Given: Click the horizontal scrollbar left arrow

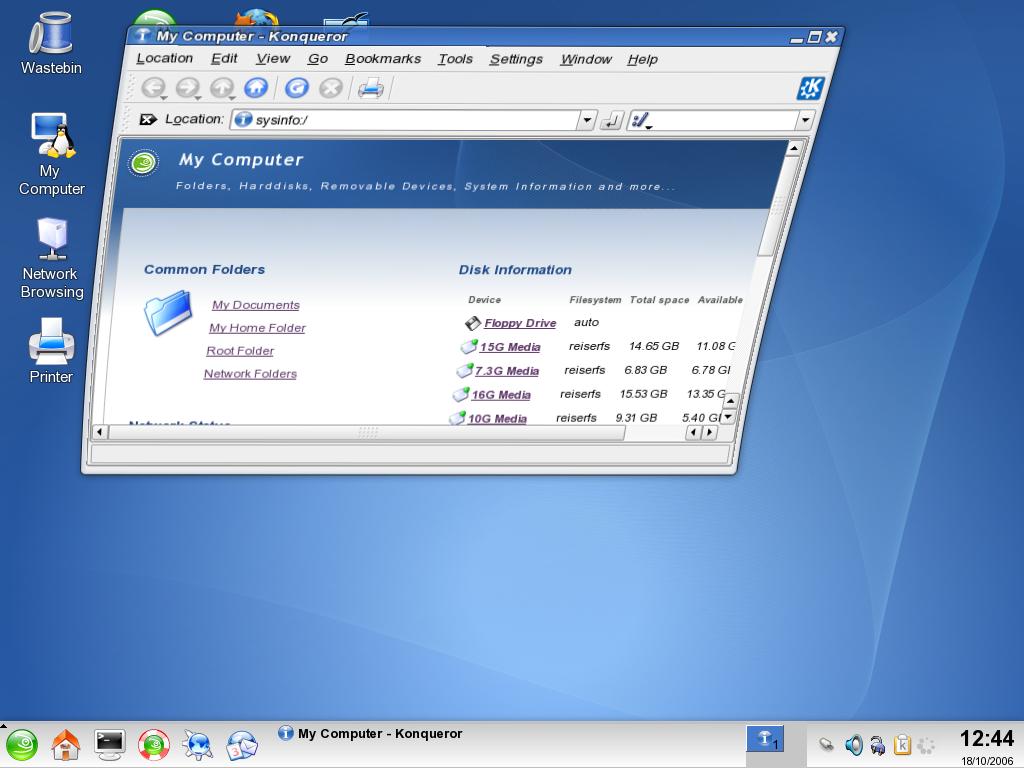Looking at the screenshot, I should [100, 432].
